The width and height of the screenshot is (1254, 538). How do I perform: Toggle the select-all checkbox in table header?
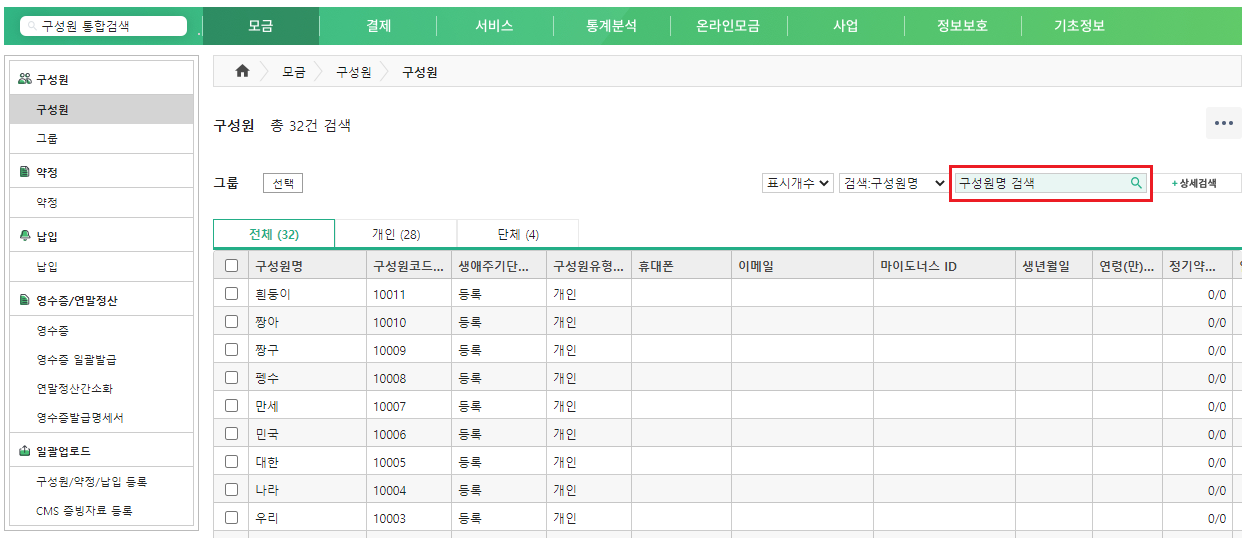[232, 266]
